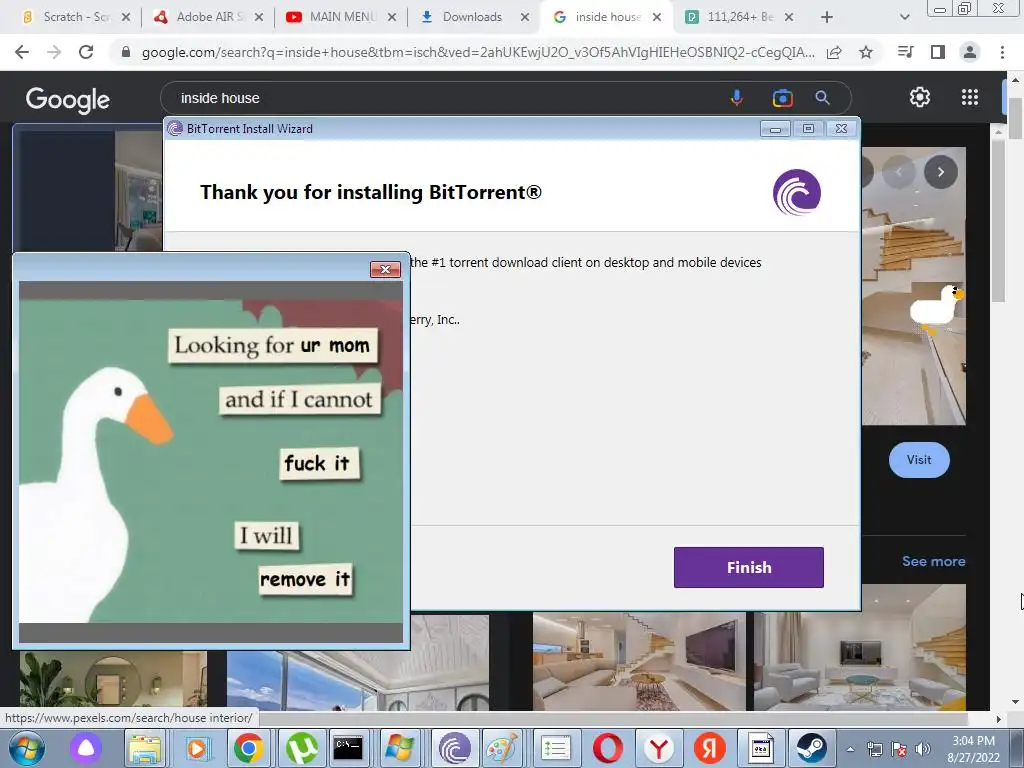
Task: Open Steam in taskbar
Action: pyautogui.click(x=811, y=748)
